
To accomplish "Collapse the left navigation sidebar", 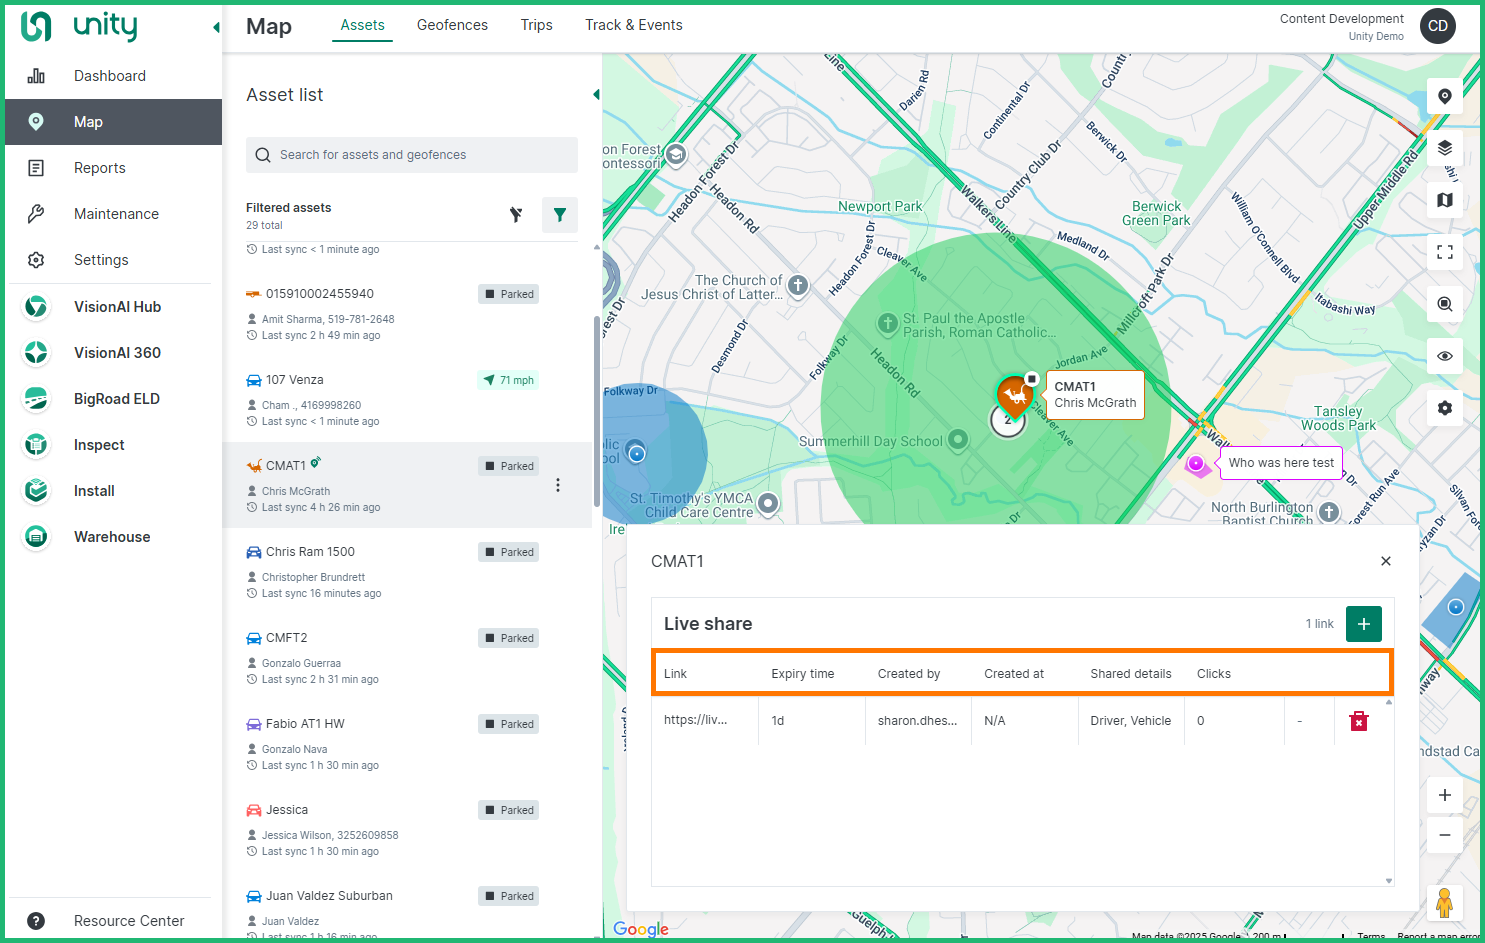I will coord(216,27).
